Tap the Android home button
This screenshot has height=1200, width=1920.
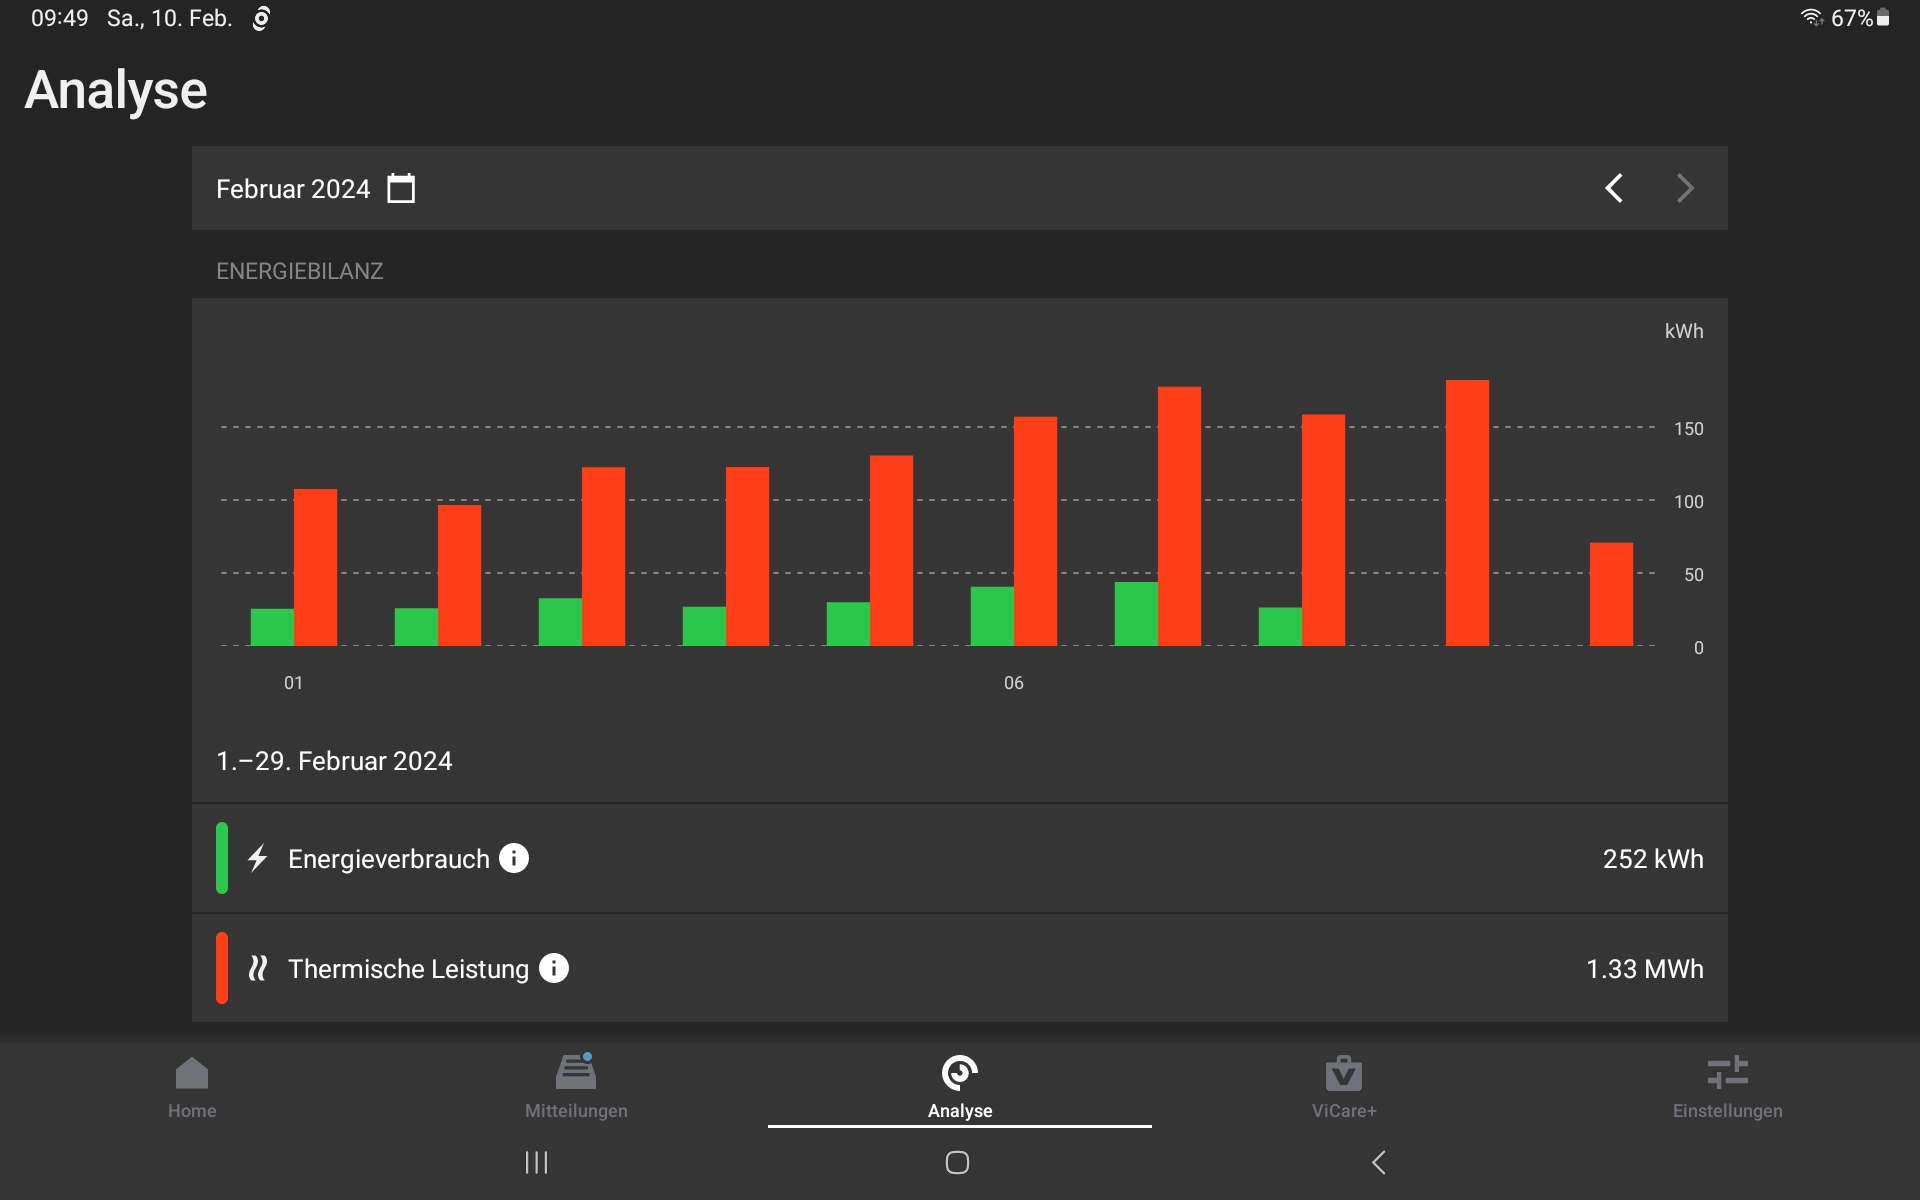(x=958, y=1162)
